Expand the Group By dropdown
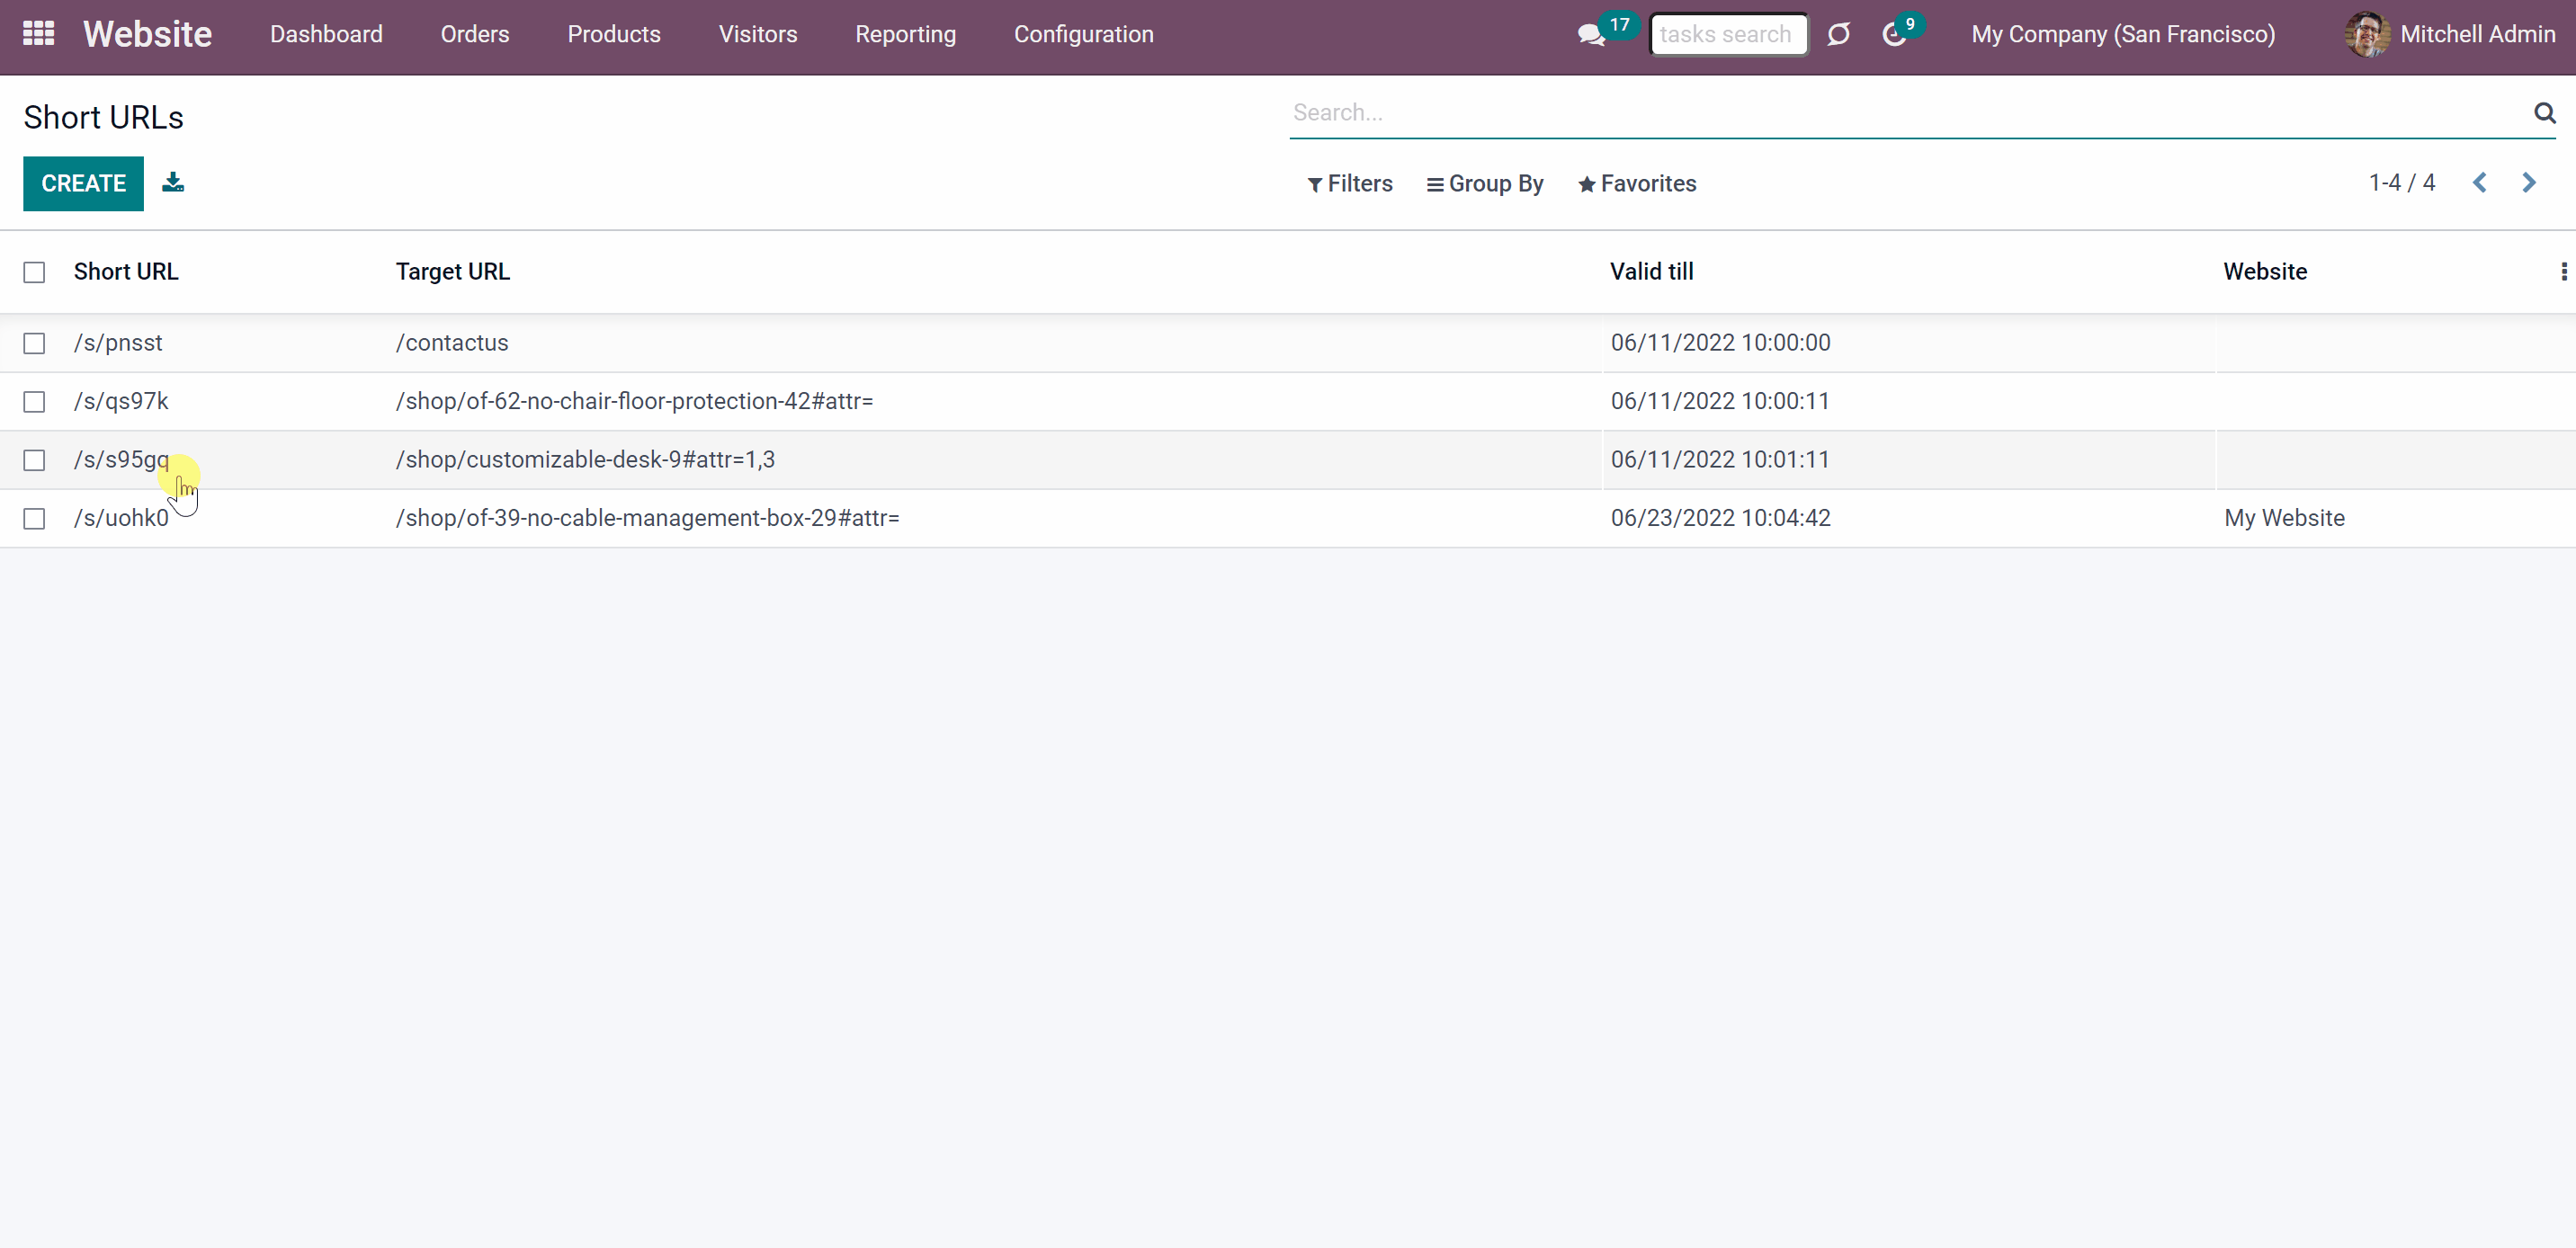The width and height of the screenshot is (2576, 1248). (1485, 184)
